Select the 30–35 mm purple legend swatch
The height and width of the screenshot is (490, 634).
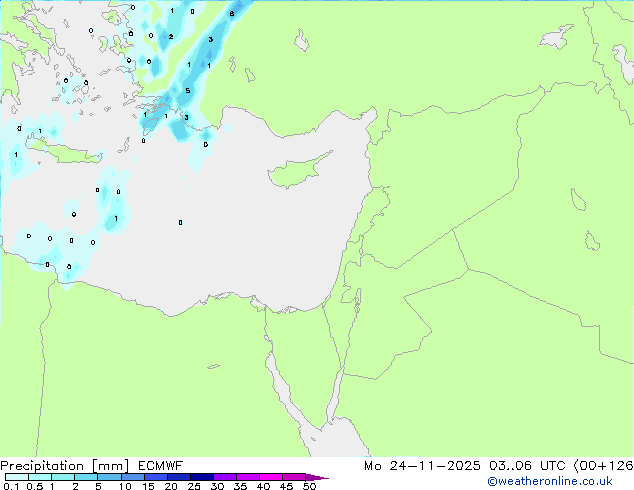(x=225, y=477)
